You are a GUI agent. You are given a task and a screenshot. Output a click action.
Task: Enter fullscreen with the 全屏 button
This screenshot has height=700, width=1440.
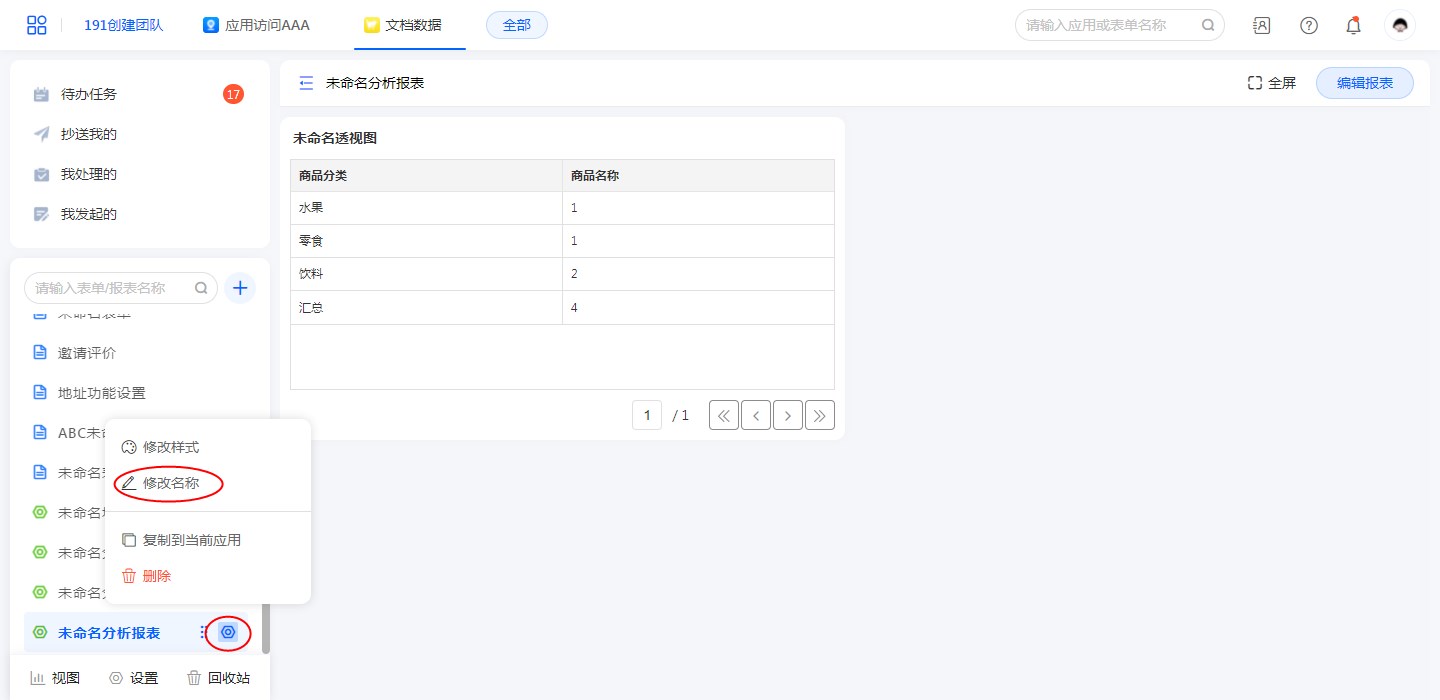coord(1271,83)
